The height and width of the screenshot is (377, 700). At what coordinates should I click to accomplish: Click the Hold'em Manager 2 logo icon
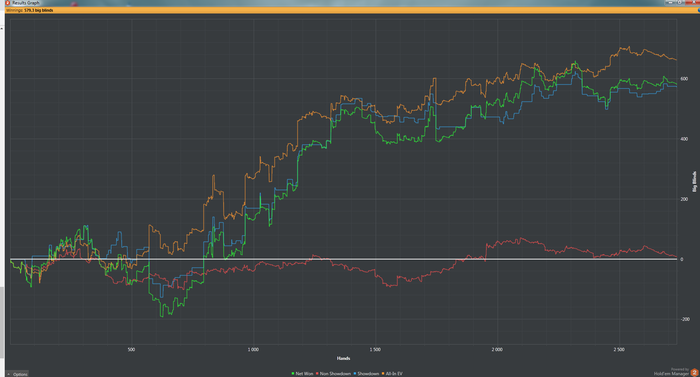[x=694, y=373]
